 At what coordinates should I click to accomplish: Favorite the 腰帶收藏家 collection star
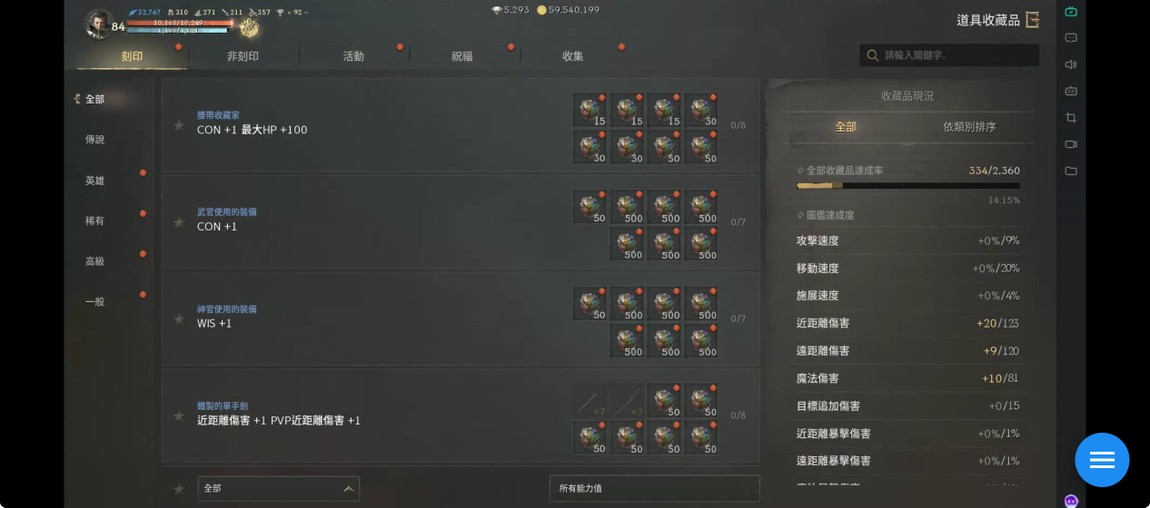click(178, 125)
